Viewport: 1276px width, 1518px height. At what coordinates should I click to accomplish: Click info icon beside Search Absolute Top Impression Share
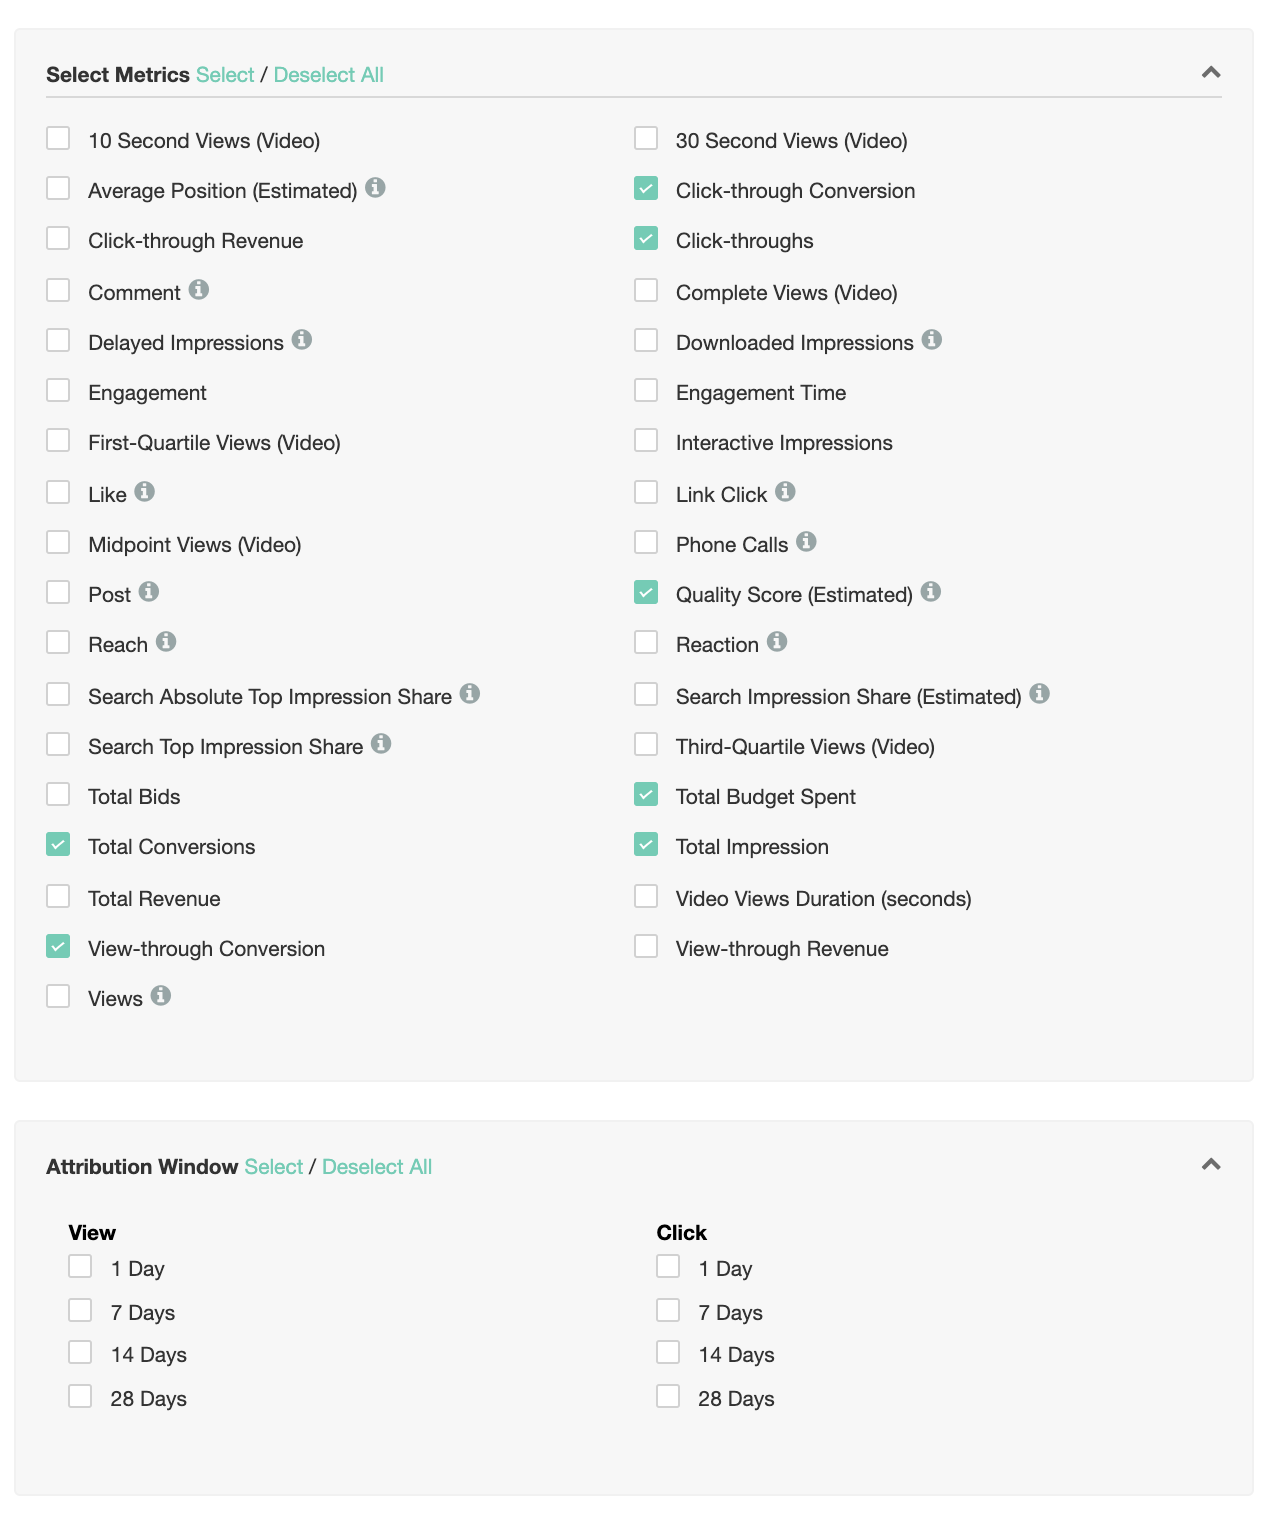(470, 694)
